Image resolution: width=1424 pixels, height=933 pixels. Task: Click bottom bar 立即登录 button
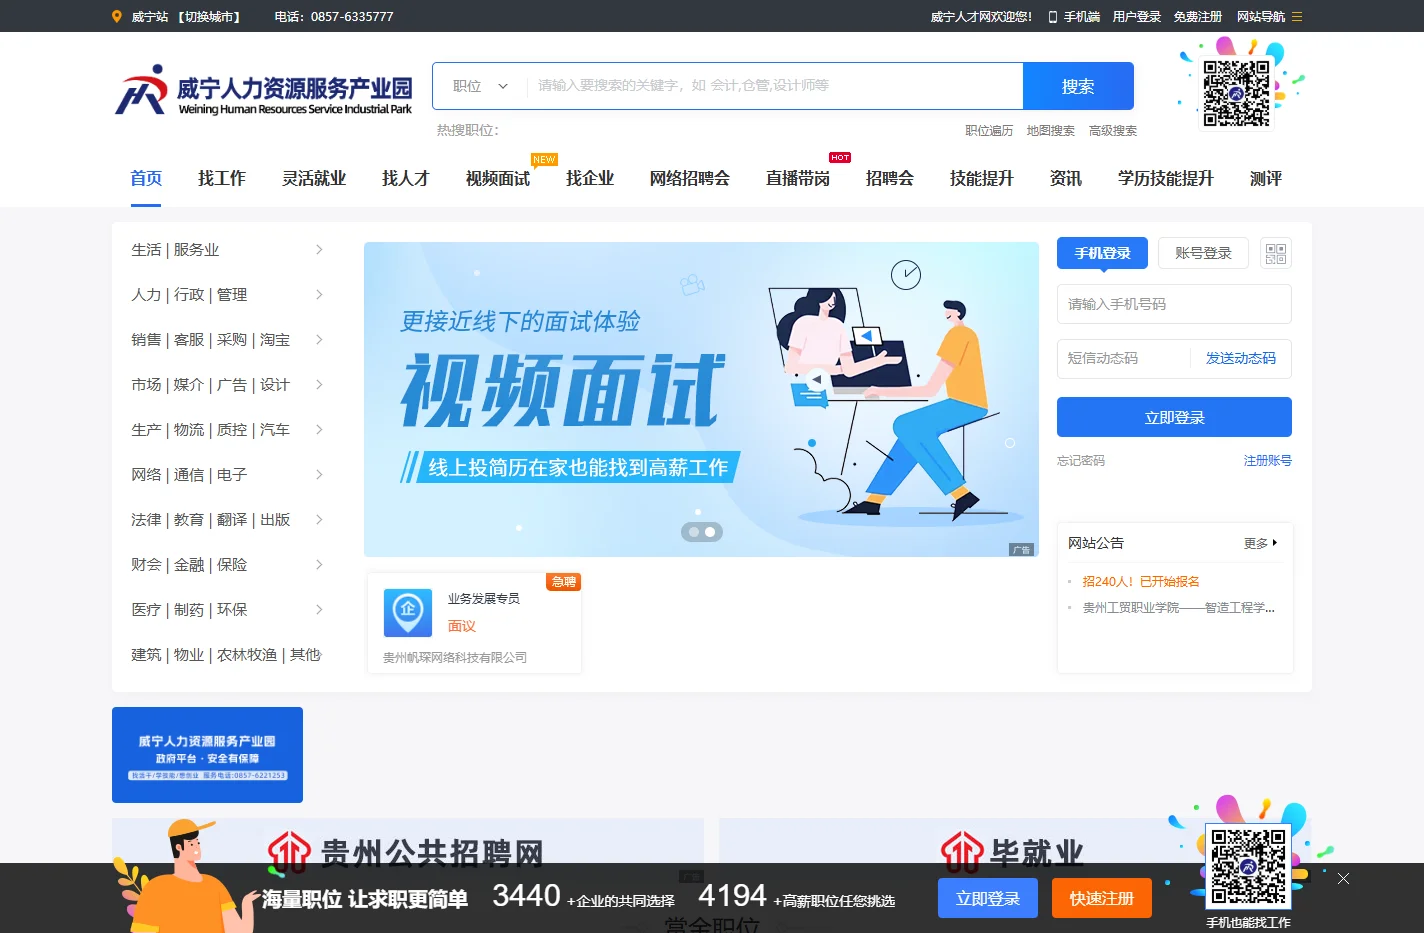(x=988, y=898)
